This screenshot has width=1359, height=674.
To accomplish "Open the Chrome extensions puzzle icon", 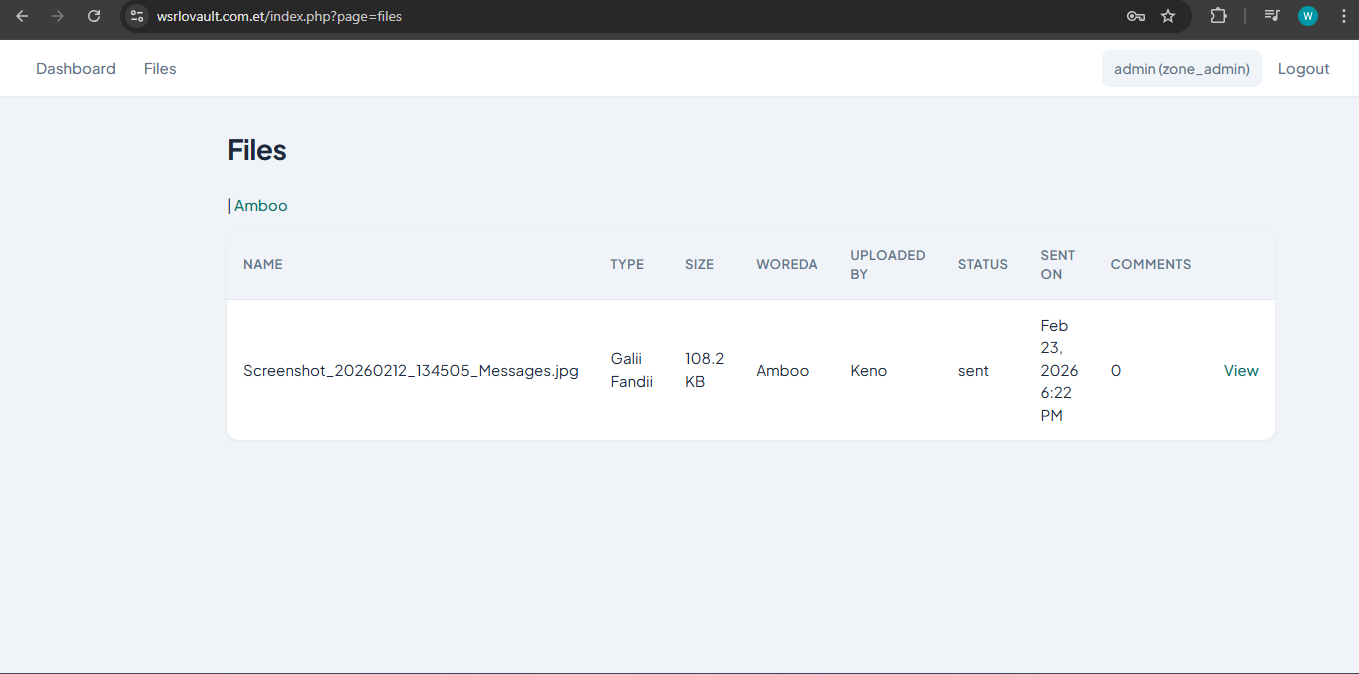I will point(1218,16).
